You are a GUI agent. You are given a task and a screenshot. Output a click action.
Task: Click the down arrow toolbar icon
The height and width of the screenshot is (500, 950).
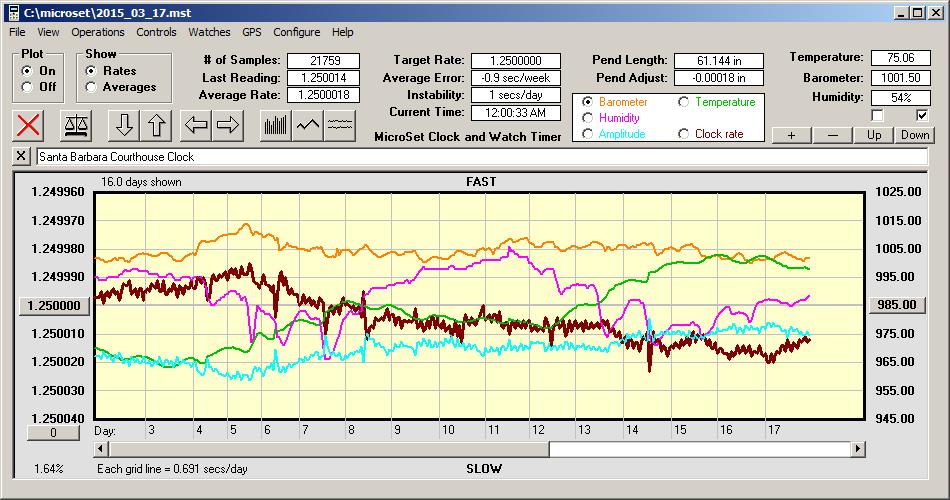[124, 125]
